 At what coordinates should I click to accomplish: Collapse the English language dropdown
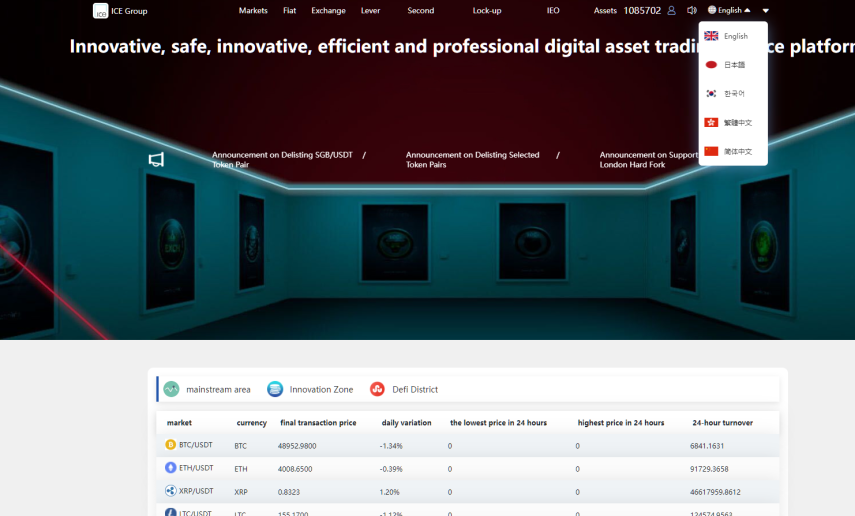click(729, 11)
